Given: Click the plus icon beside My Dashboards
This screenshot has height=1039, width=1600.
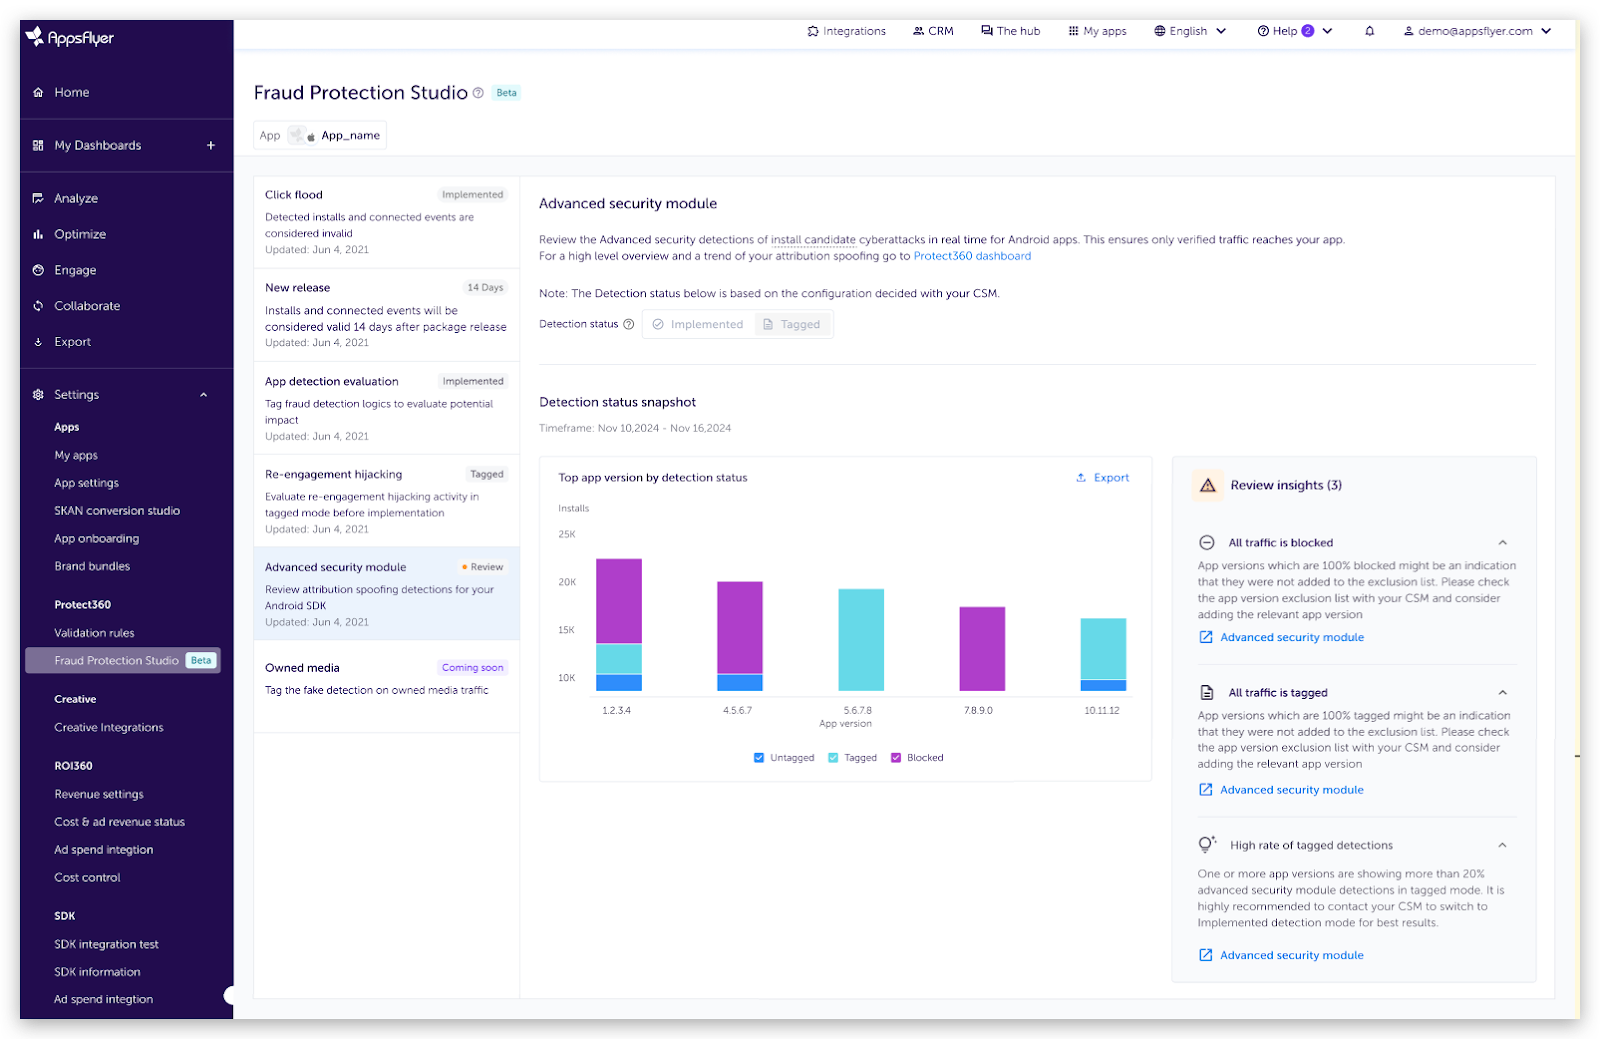Looking at the screenshot, I should pyautogui.click(x=211, y=145).
